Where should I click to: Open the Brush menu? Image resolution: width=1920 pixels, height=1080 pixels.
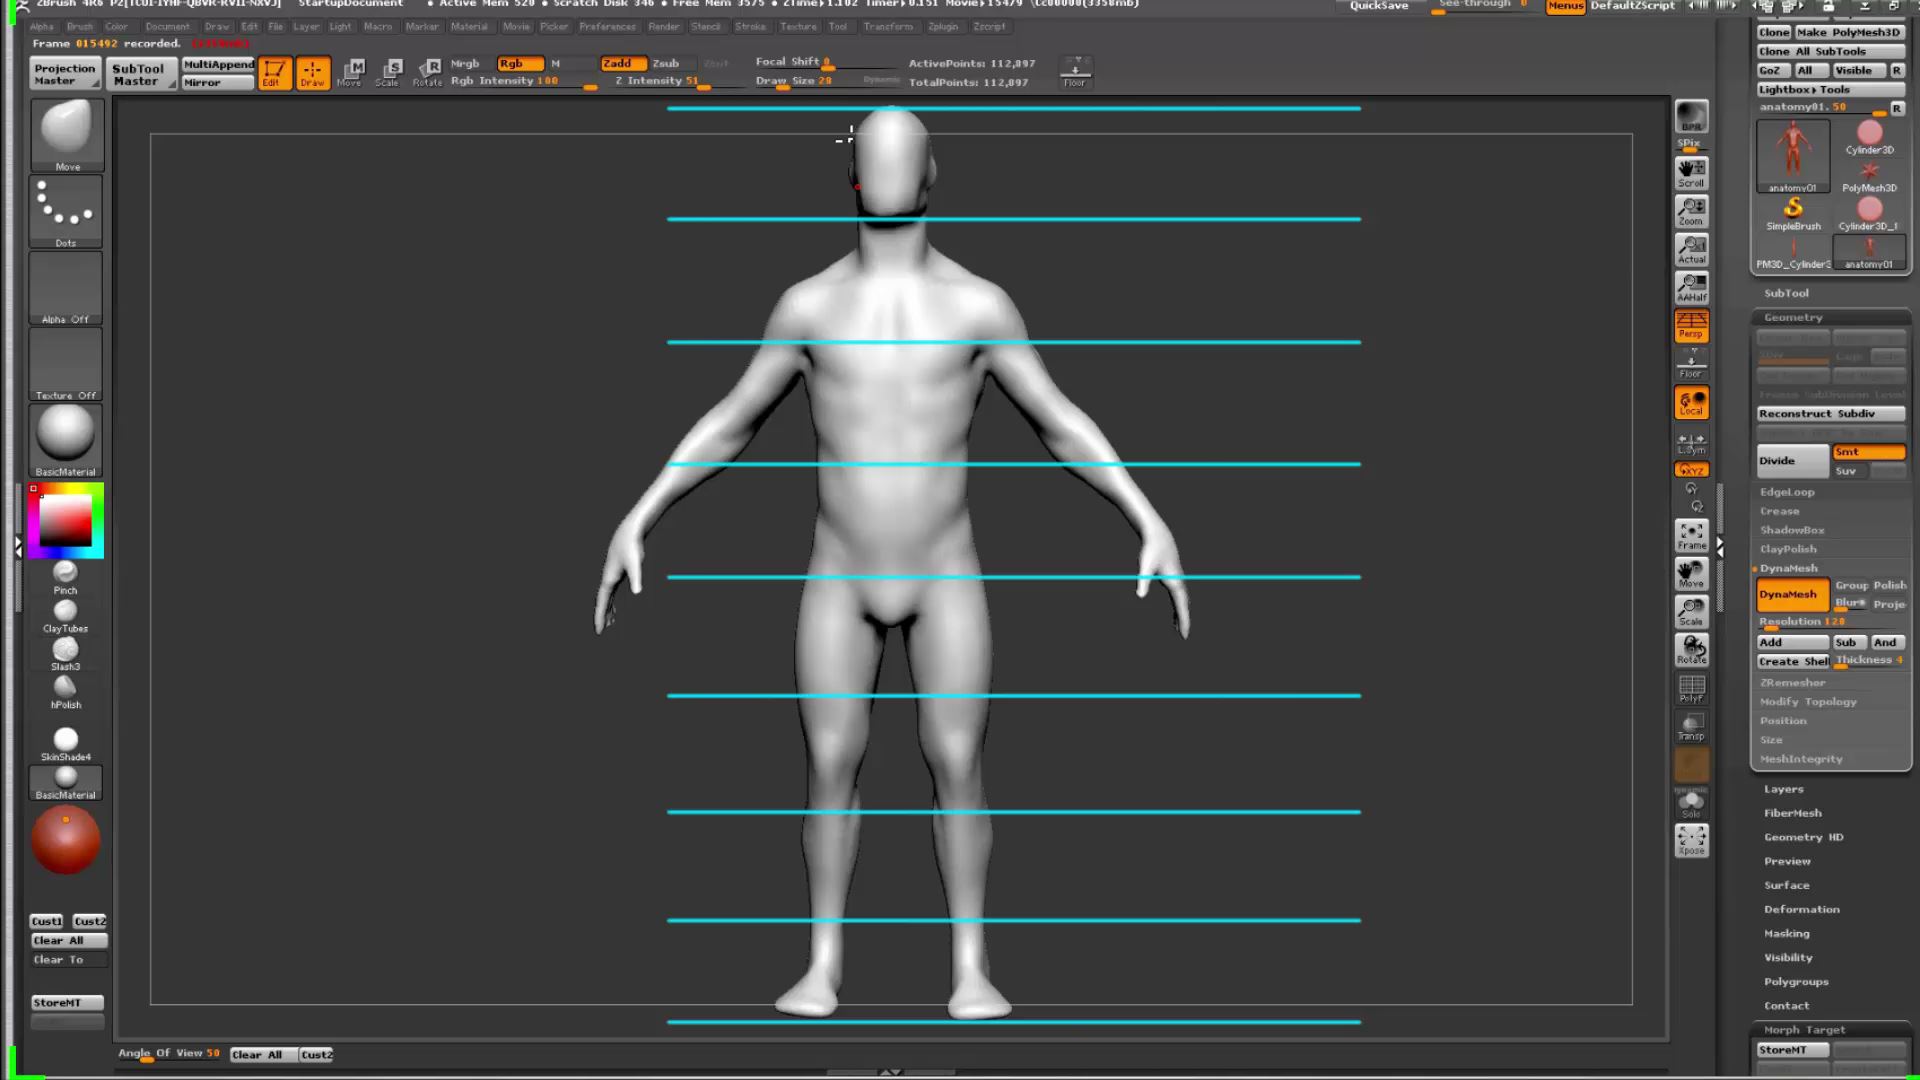click(x=79, y=27)
